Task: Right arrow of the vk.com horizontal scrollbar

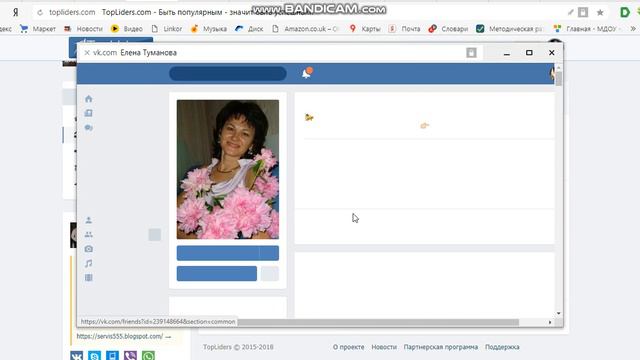Action: (550, 322)
